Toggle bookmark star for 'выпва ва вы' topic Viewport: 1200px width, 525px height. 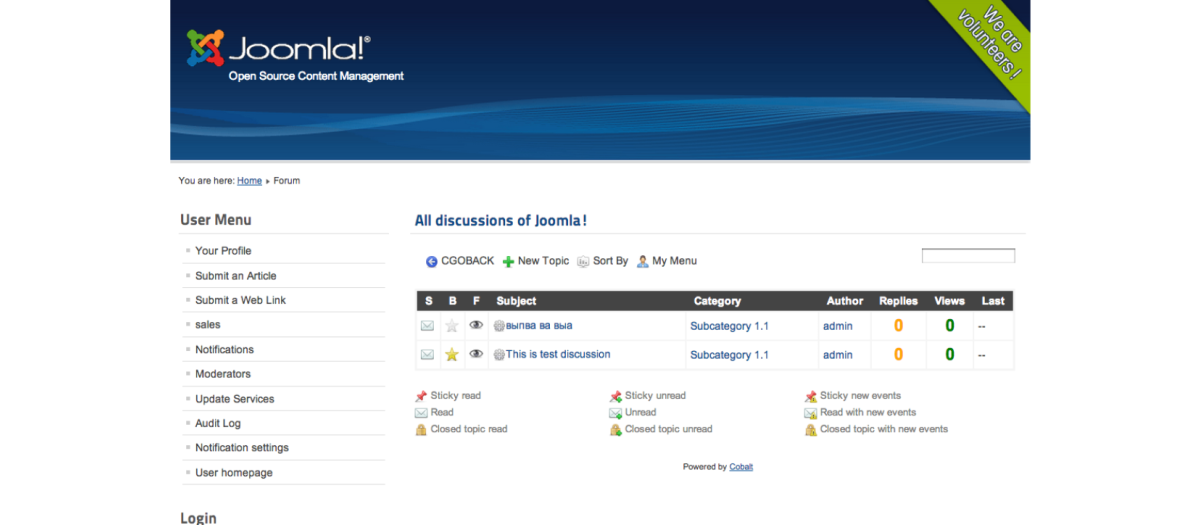tap(452, 326)
